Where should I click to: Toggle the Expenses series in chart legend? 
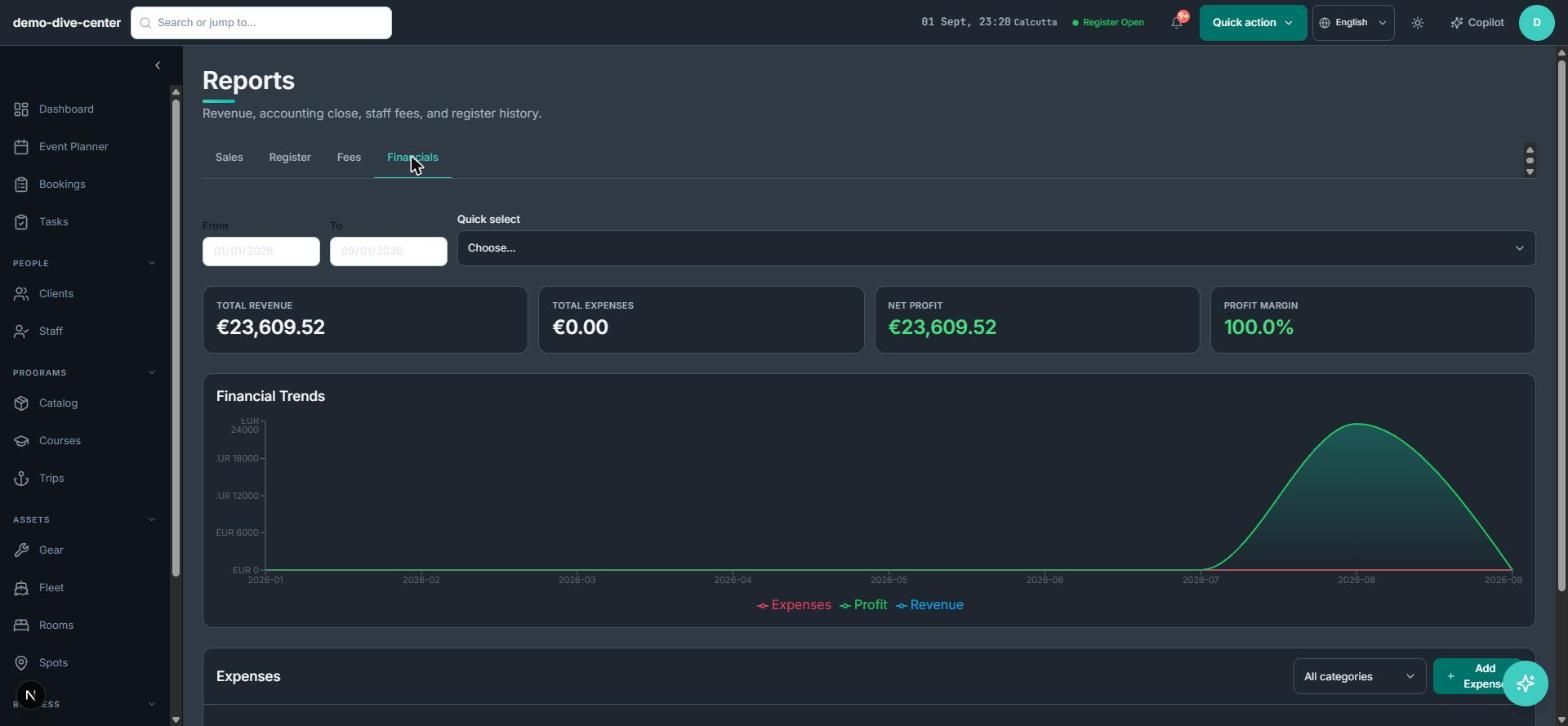(794, 605)
